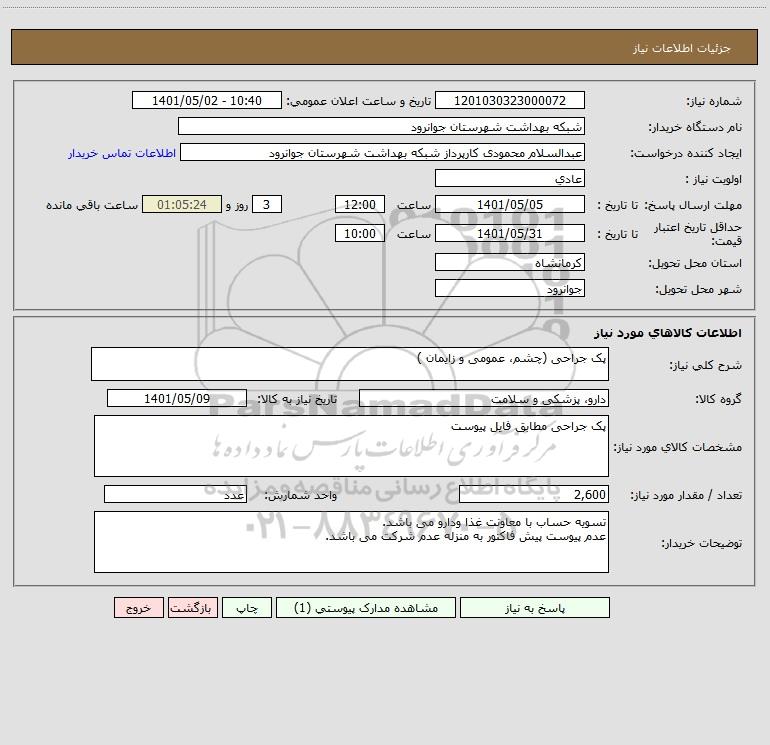The width and height of the screenshot is (770, 745).
Task: Click label اولویت نیاز
Action: click(x=714, y=180)
